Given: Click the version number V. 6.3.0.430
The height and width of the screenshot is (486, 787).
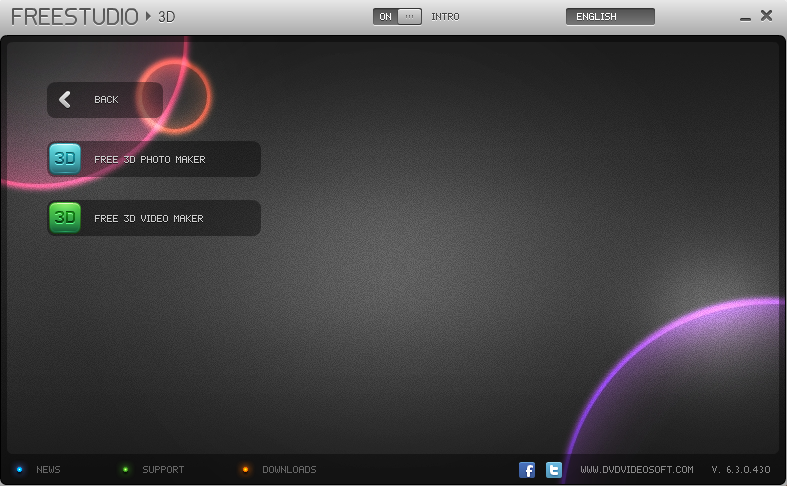Looking at the screenshot, I should tap(741, 469).
